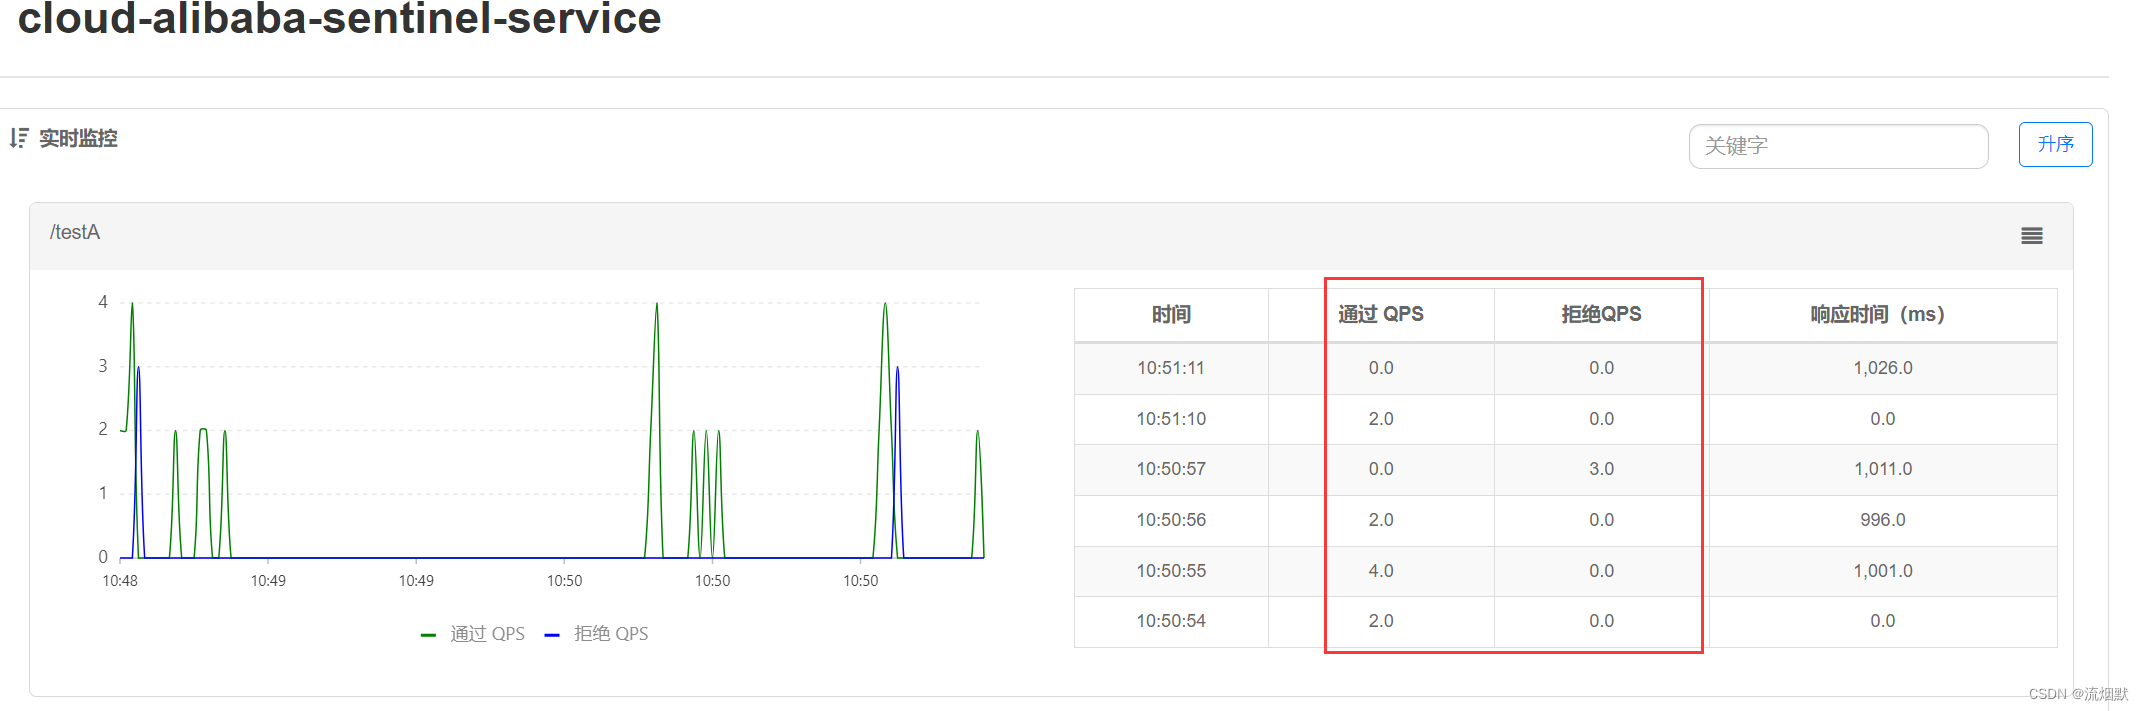Click the 4.0 passed QPS value
The height and width of the screenshot is (711, 2144).
pyautogui.click(x=1381, y=571)
